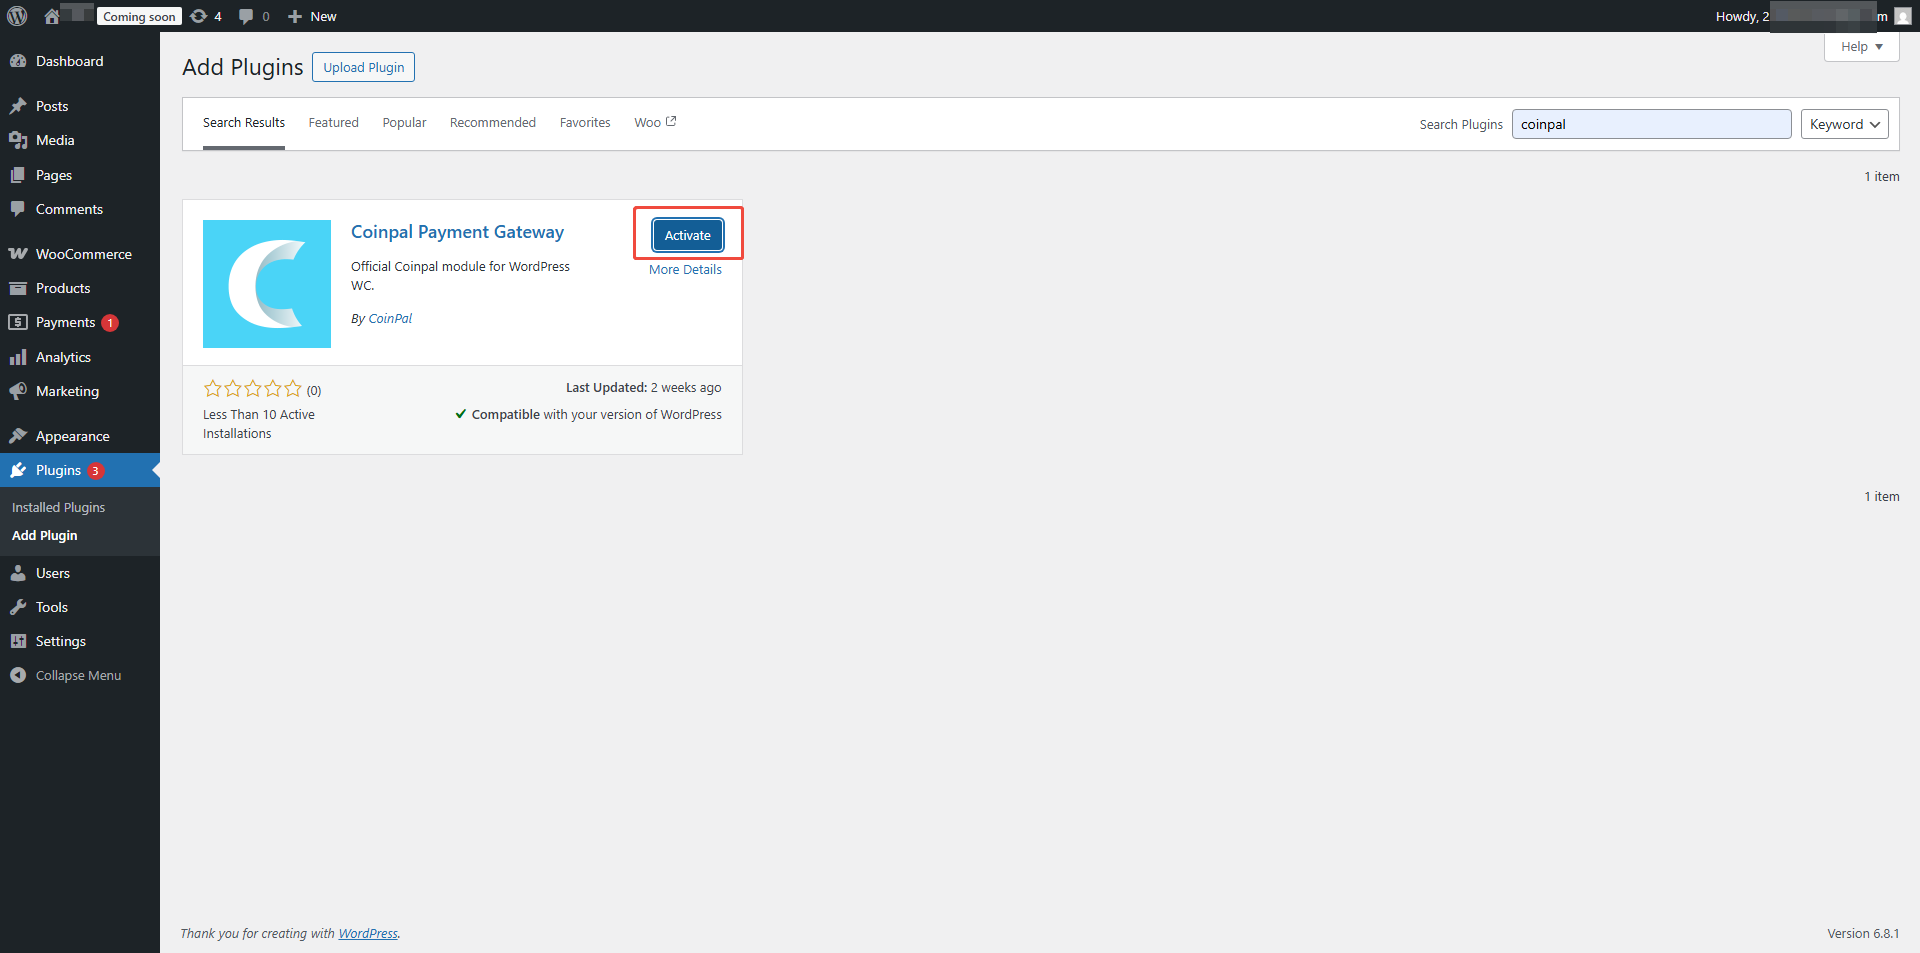Click the Tools wrench icon

[18, 607]
